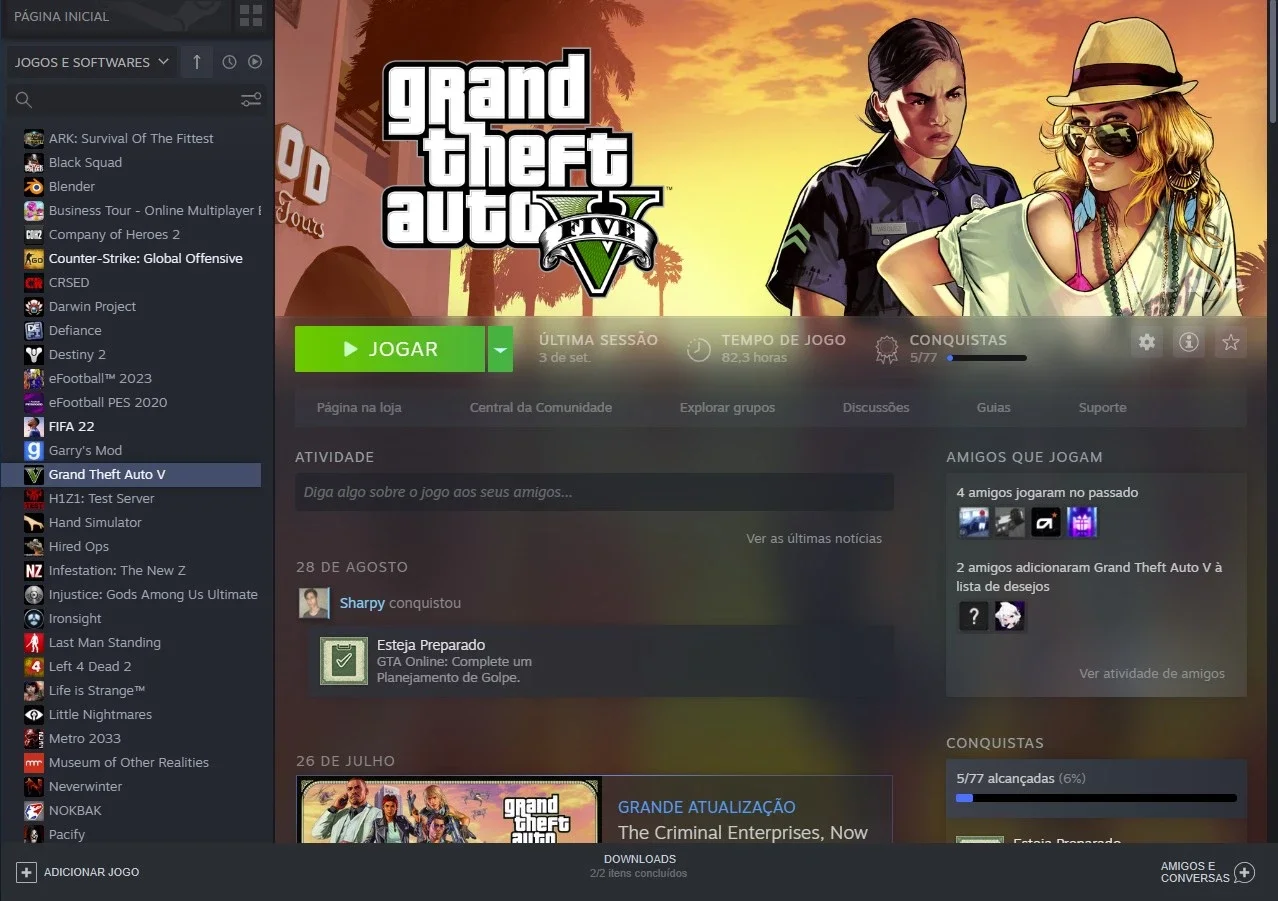The image size is (1278, 901).
Task: Click the Destiny 2 icon
Action: [x=34, y=354]
